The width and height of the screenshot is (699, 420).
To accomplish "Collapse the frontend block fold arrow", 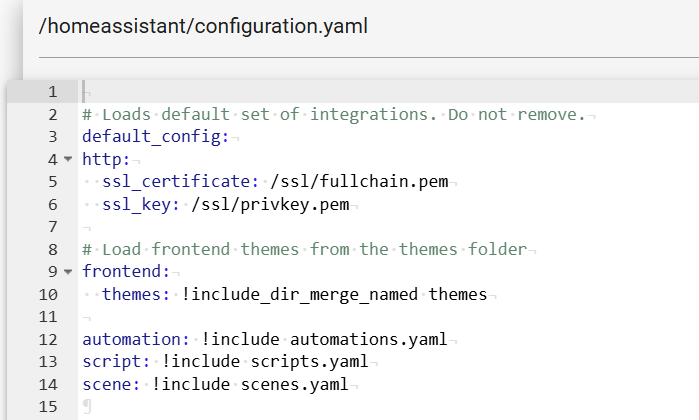I will pos(68,271).
